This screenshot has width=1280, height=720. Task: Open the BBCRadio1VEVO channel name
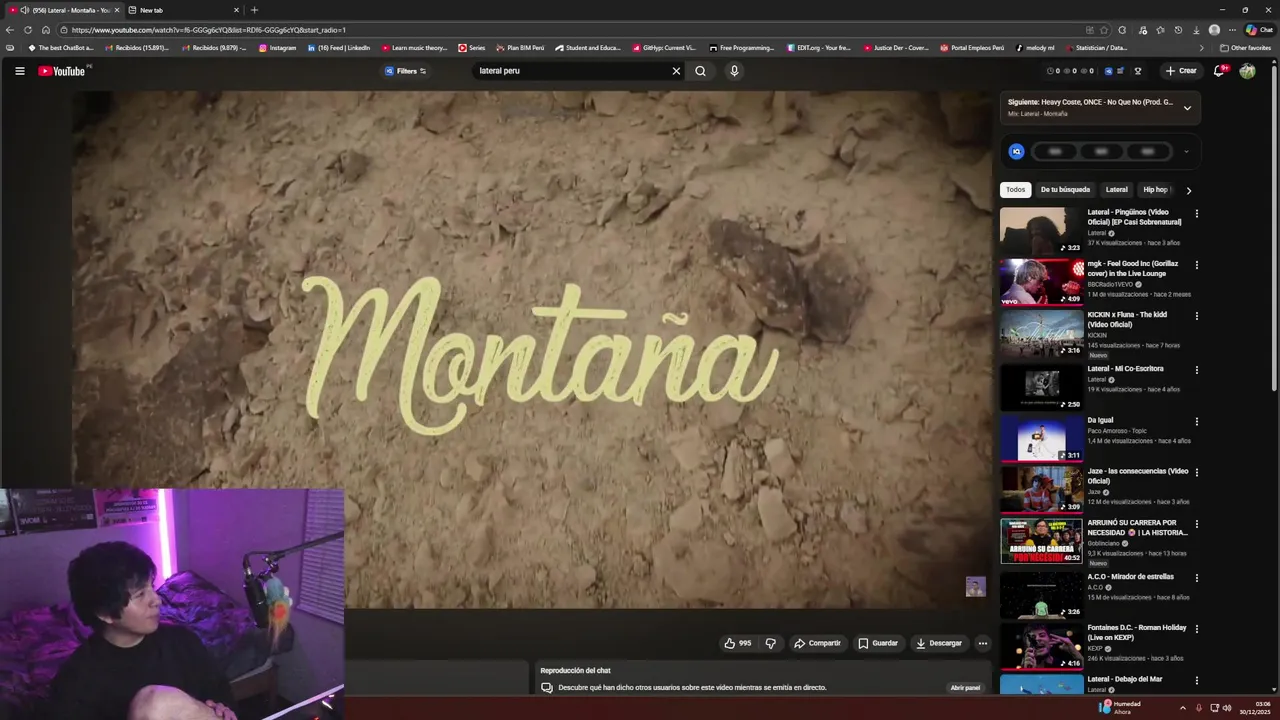1110,284
